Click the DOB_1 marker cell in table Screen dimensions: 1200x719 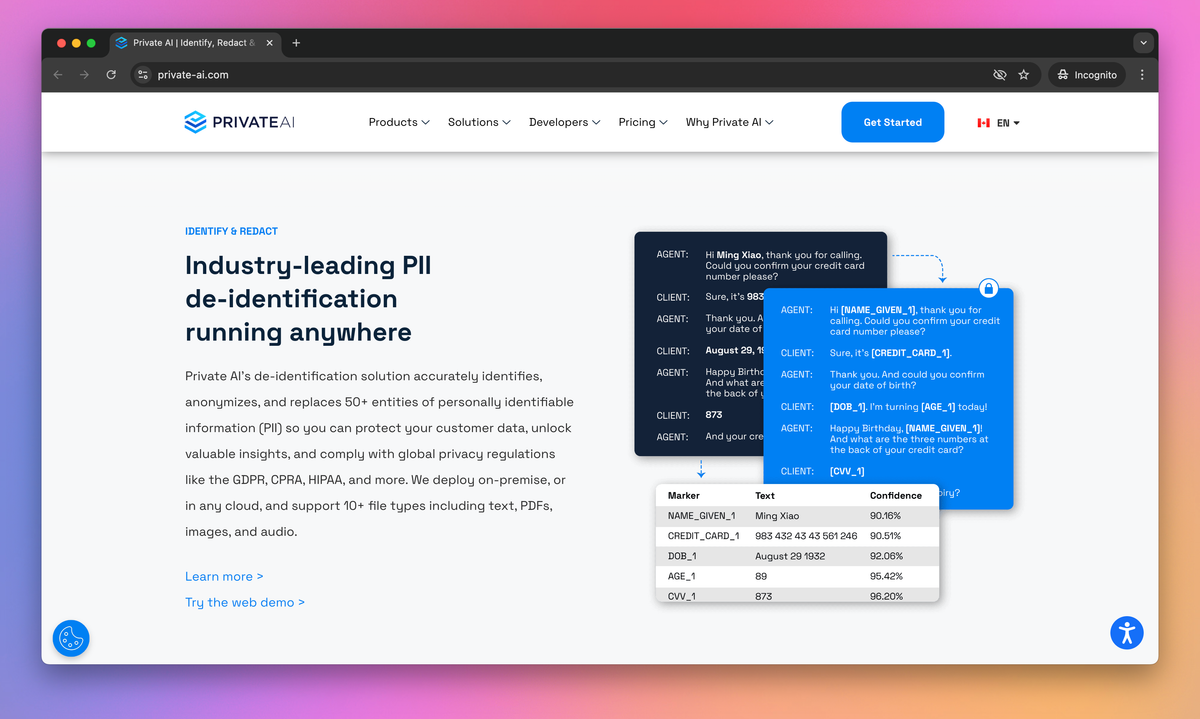[x=682, y=556]
